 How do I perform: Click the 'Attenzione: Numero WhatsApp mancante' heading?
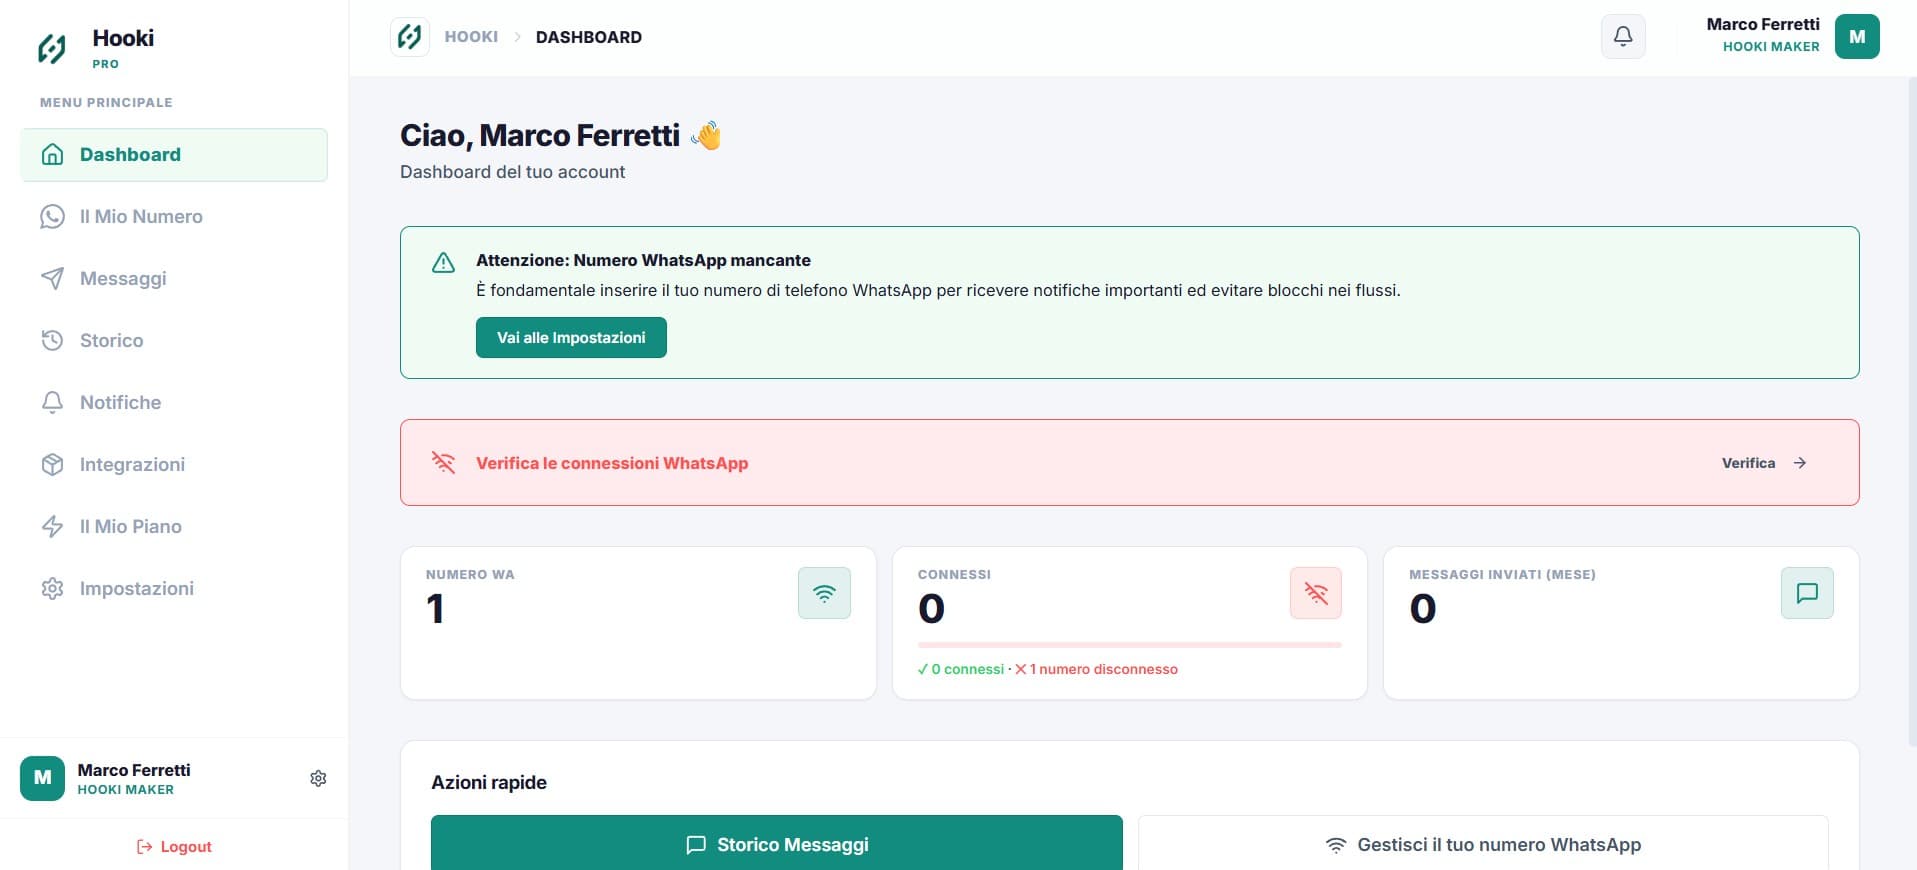[x=643, y=260]
